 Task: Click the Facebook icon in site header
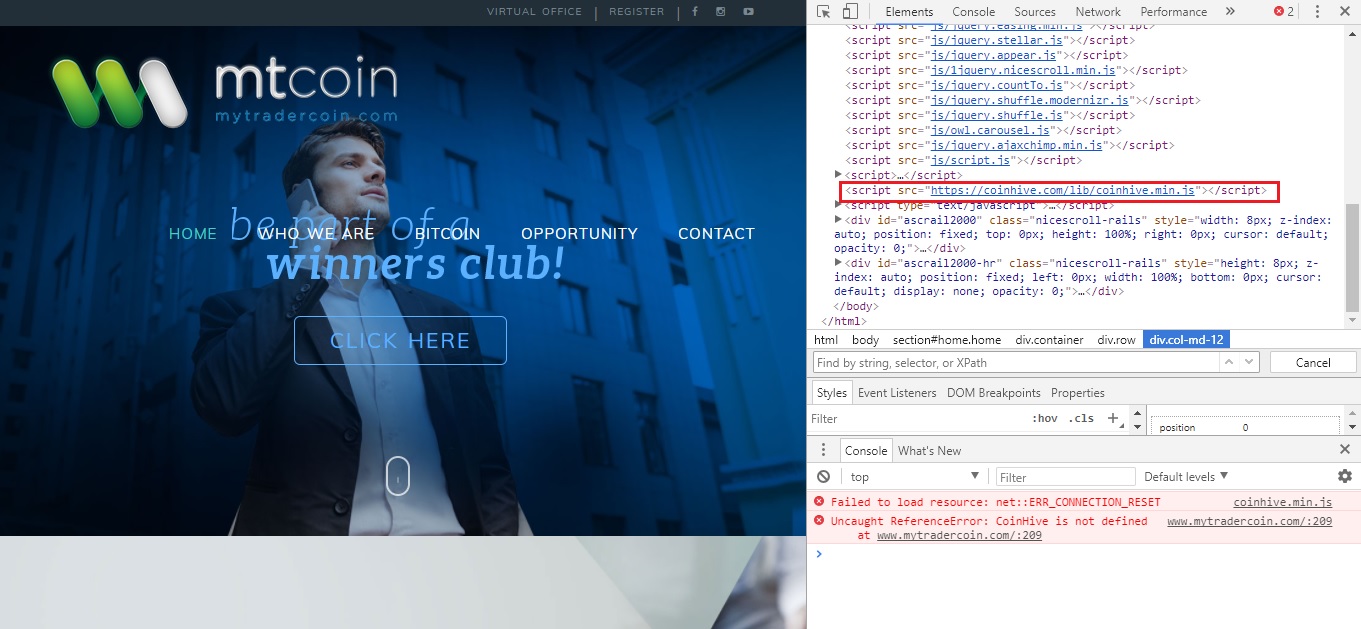(695, 12)
